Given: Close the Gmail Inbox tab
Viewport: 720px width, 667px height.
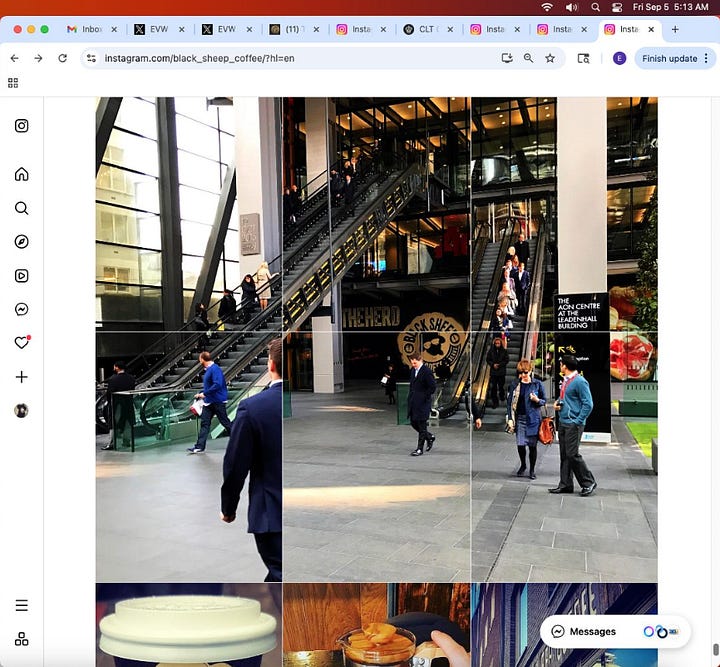Looking at the screenshot, I should (x=114, y=29).
